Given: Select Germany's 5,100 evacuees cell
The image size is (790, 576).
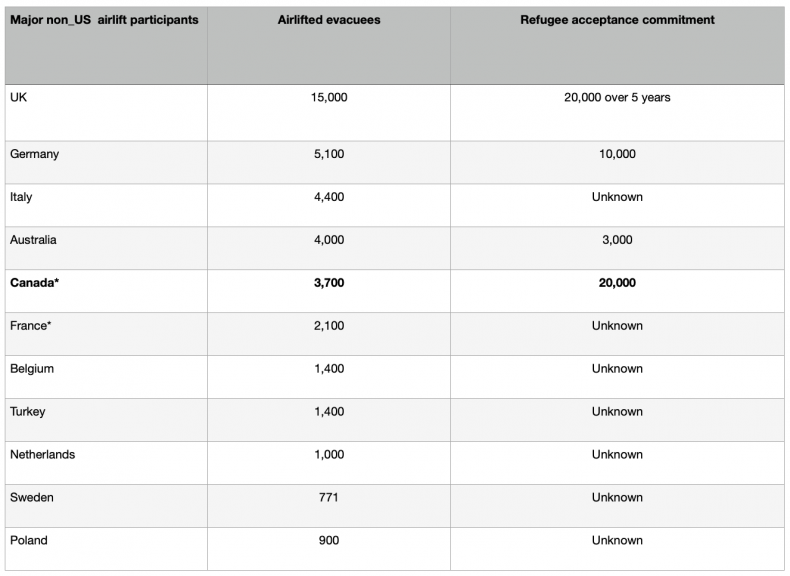Looking at the screenshot, I should [329, 155].
